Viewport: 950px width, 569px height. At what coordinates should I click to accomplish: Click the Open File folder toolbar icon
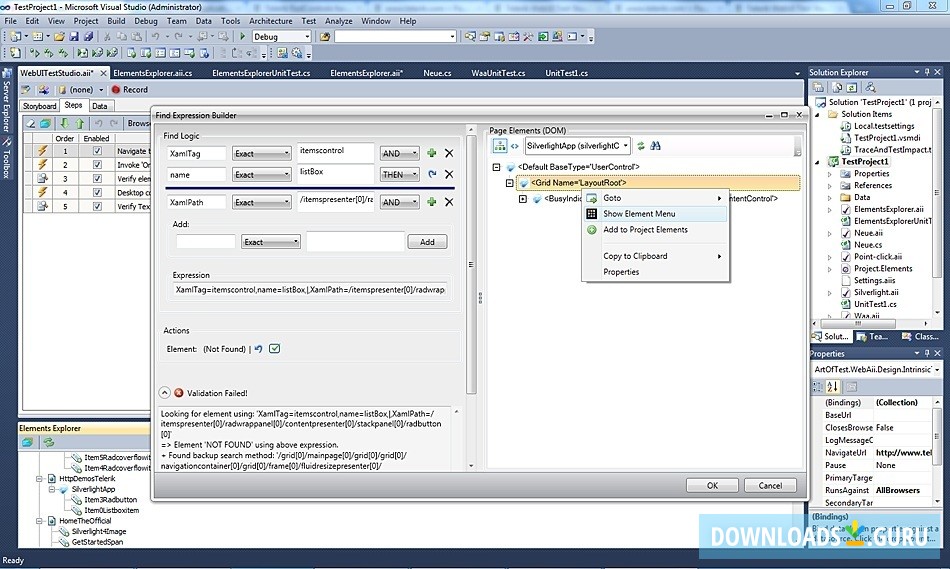60,36
